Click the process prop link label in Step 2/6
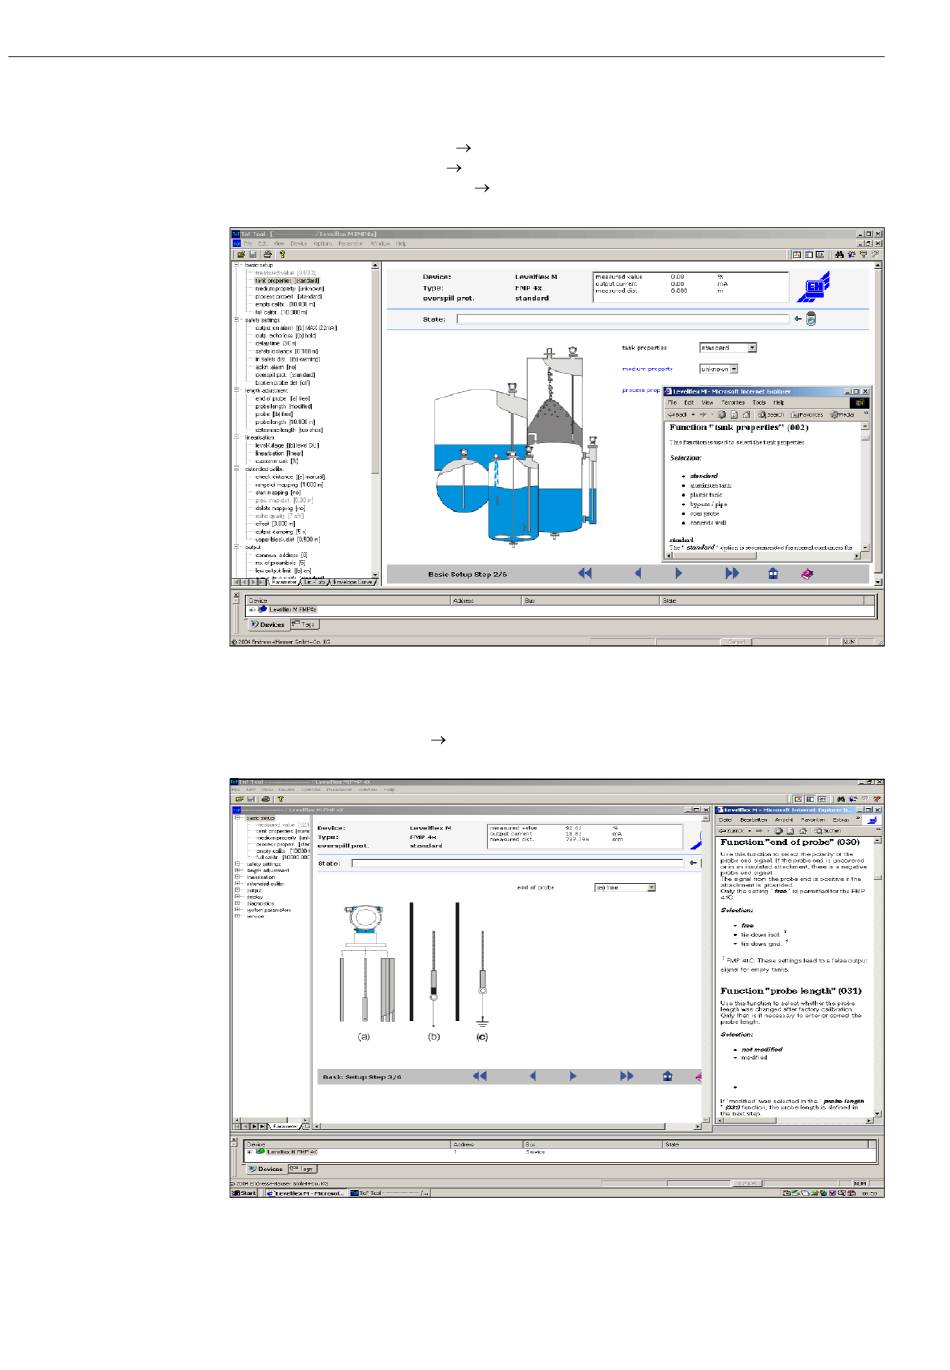 (641, 390)
